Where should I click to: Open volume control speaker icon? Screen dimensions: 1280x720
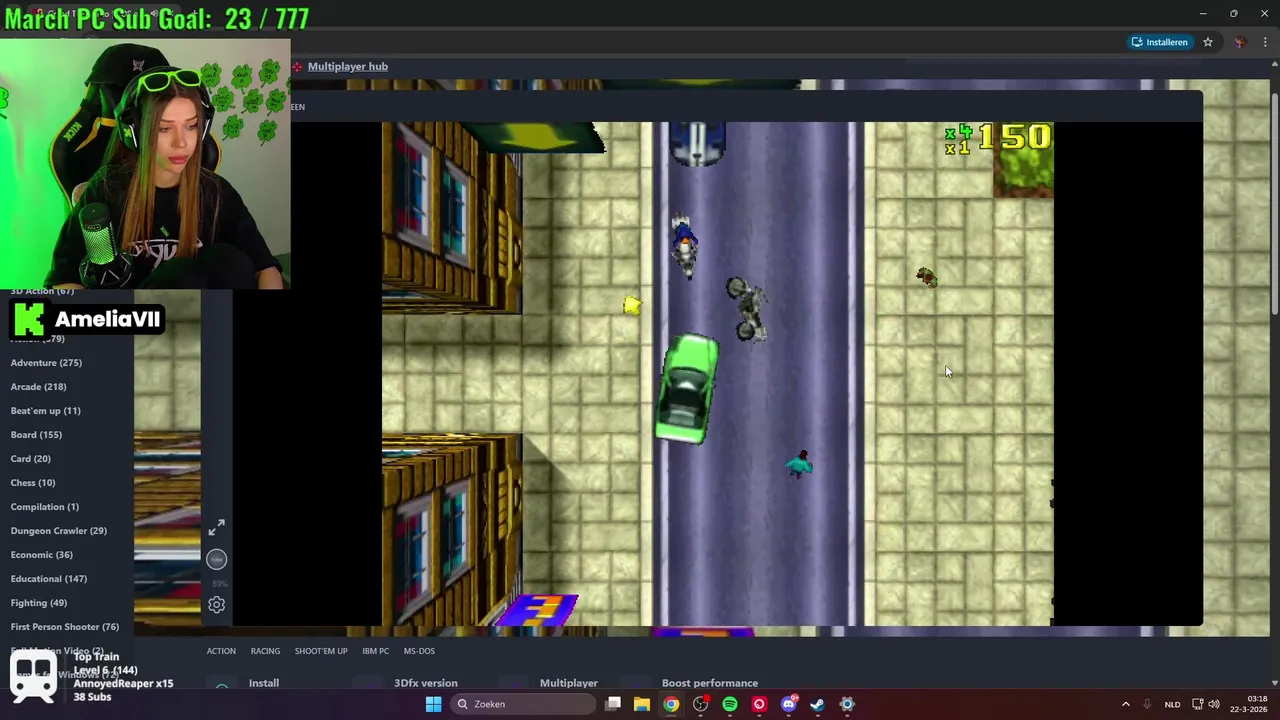pyautogui.click(x=1214, y=704)
